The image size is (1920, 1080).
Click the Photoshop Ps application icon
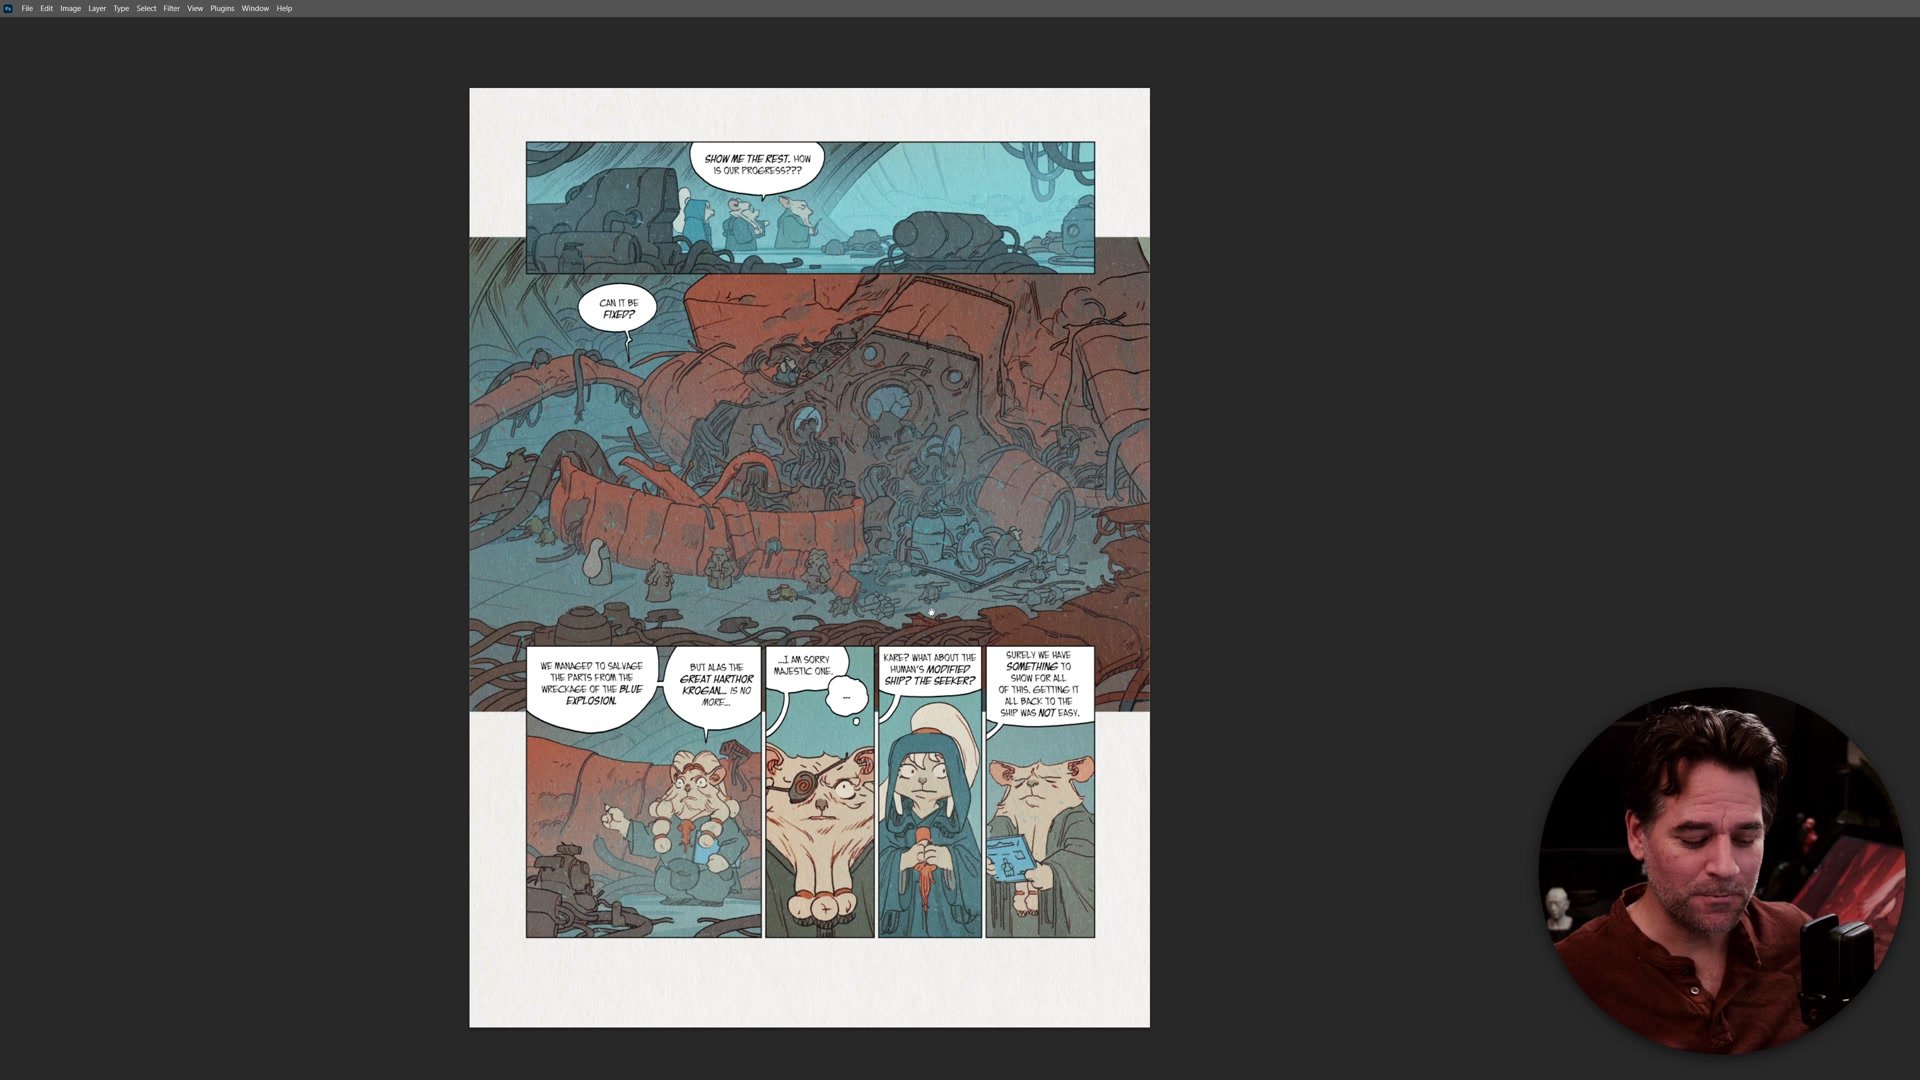pyautogui.click(x=8, y=8)
